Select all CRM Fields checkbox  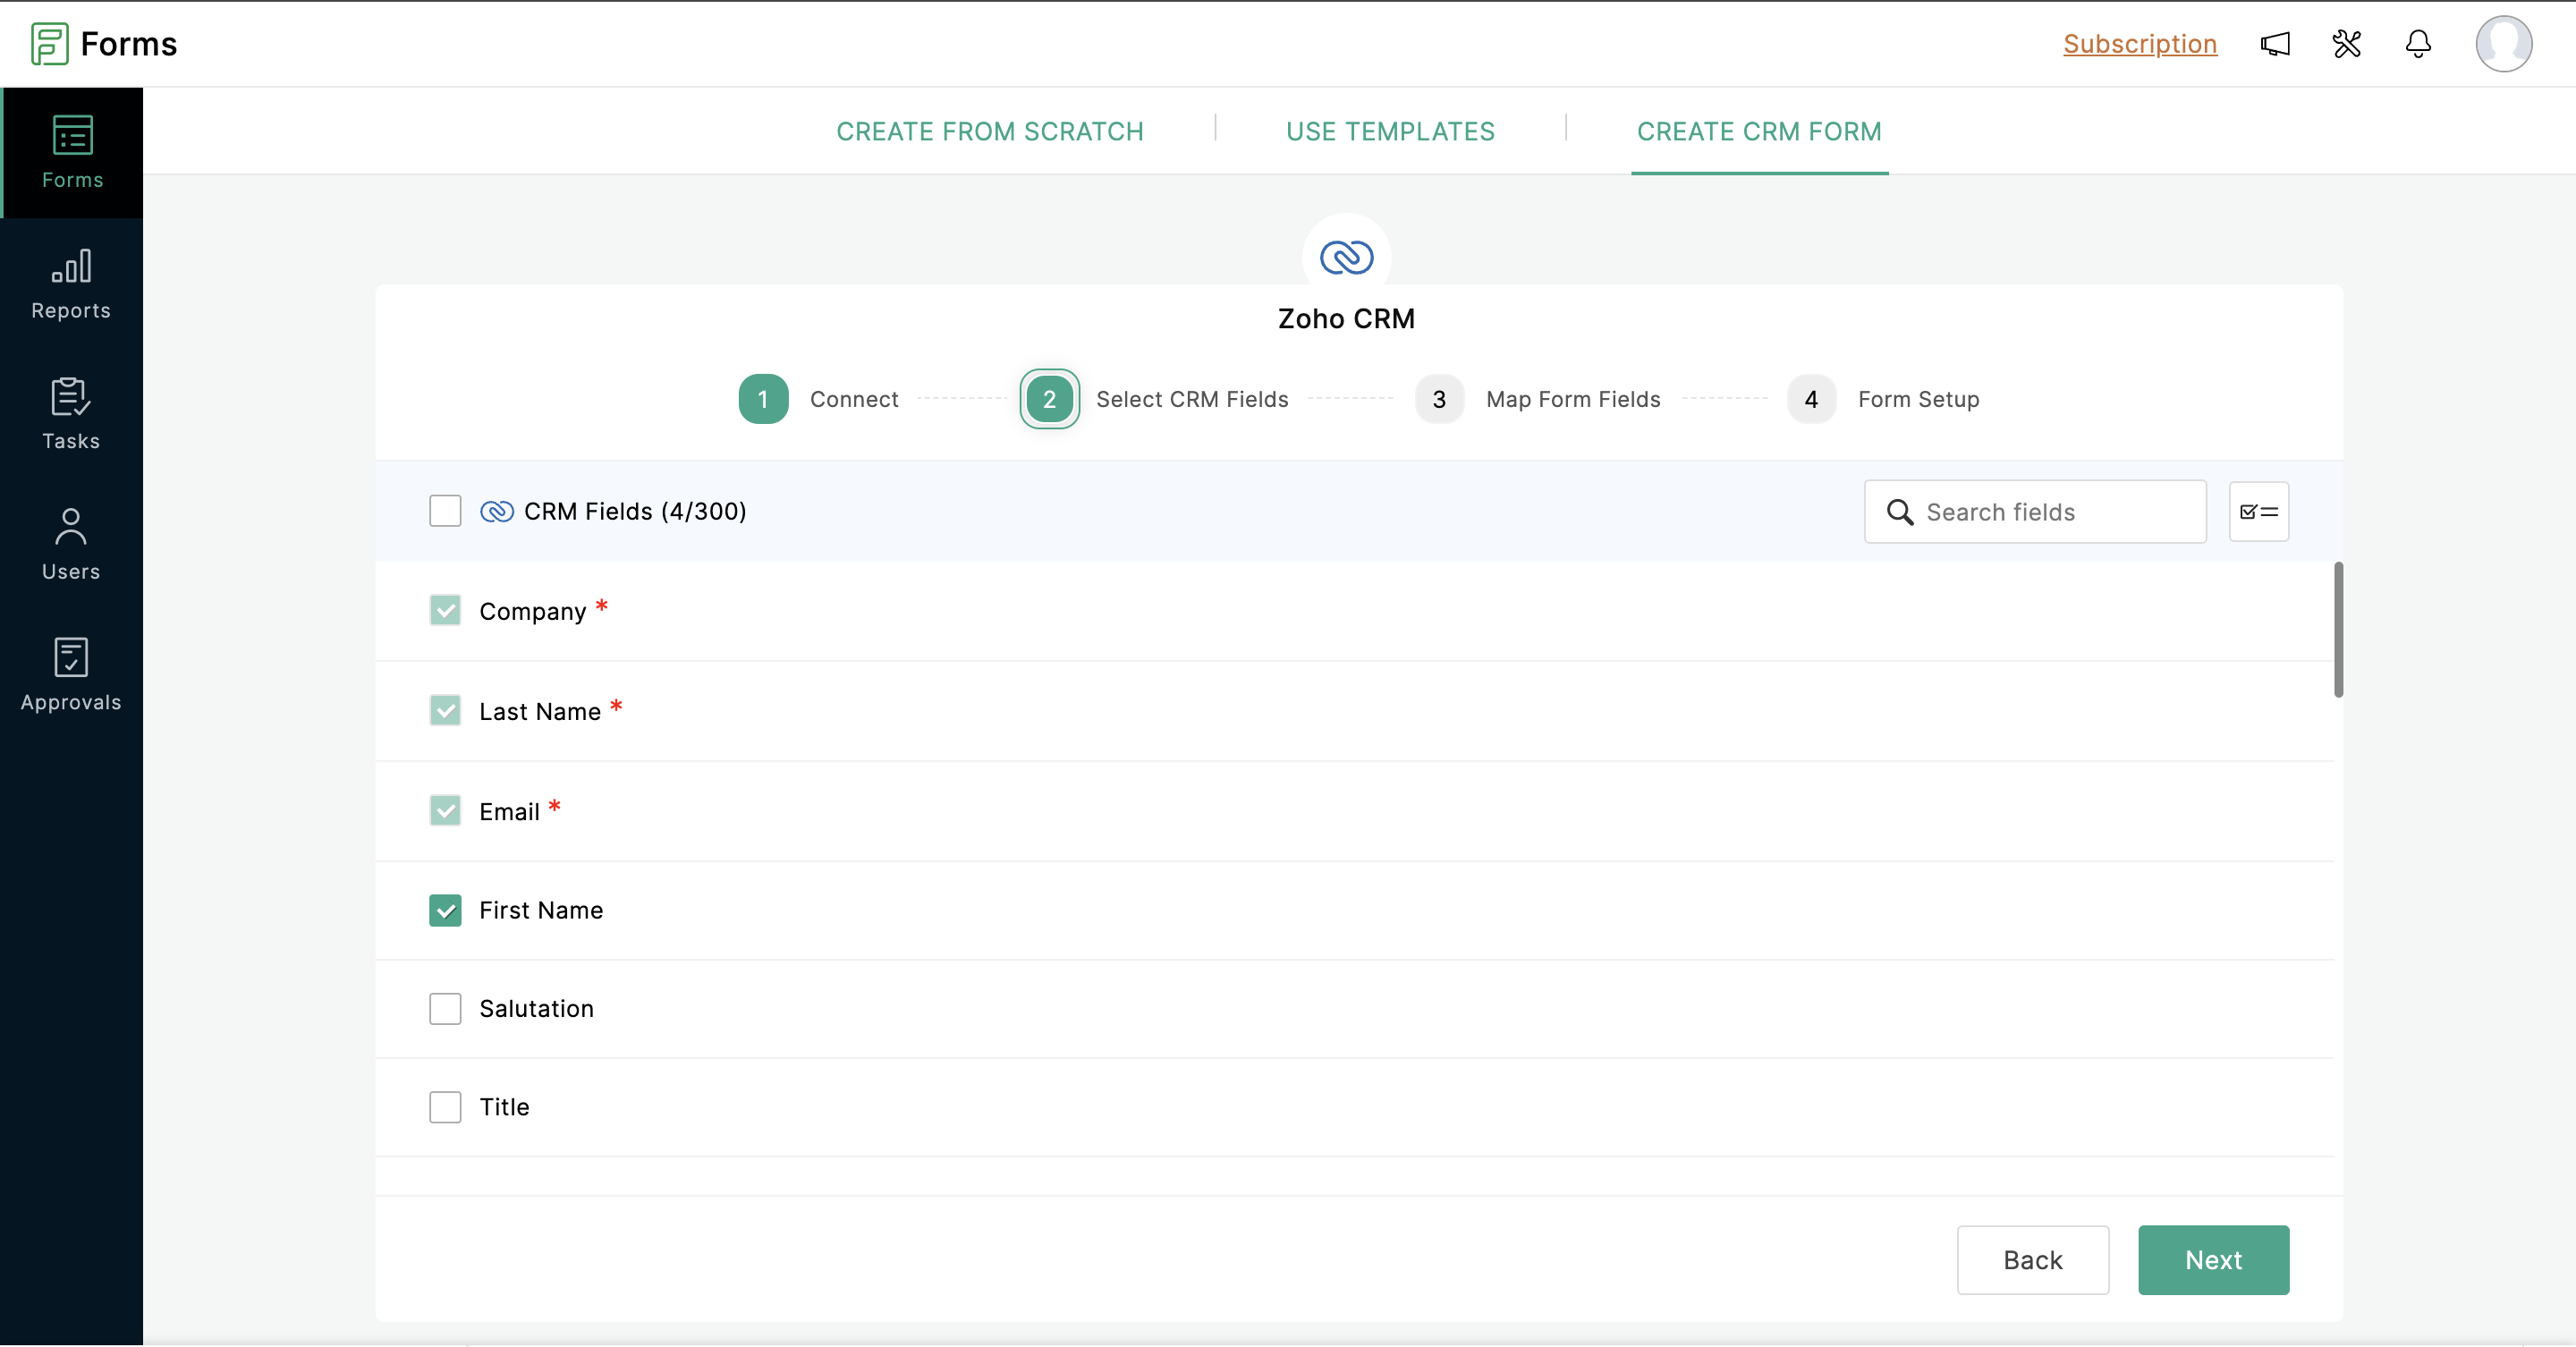[445, 511]
